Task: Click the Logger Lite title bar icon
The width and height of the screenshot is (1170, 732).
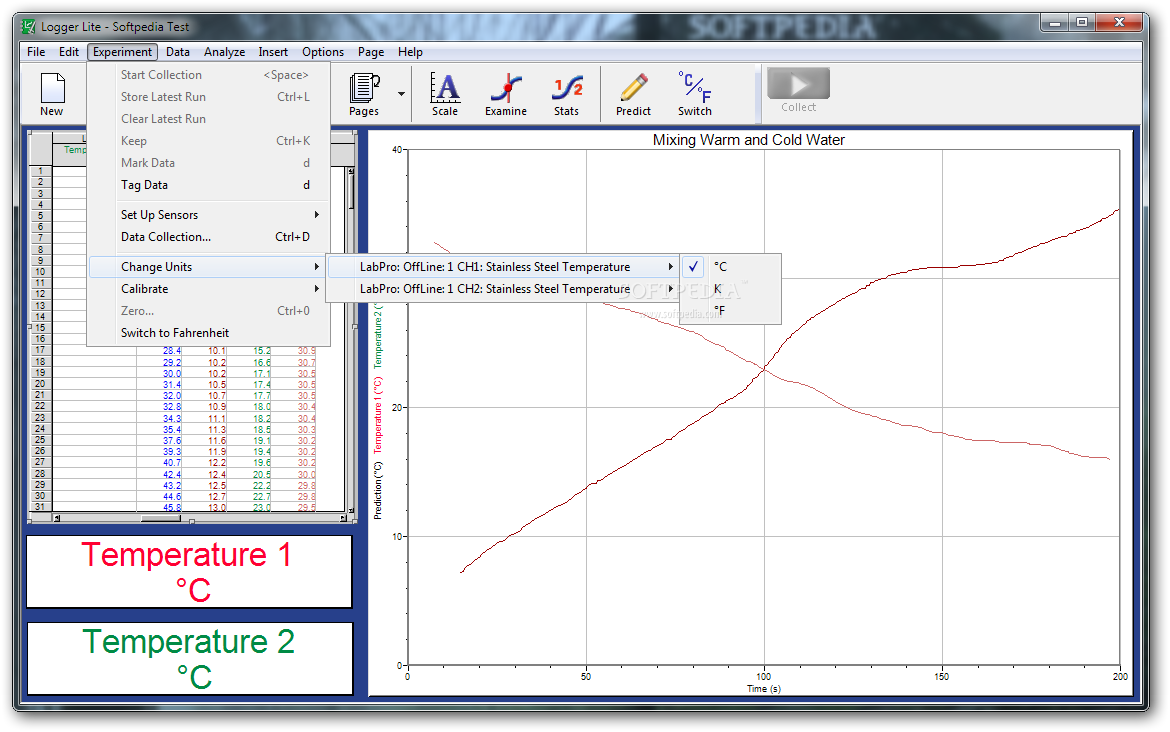Action: pos(28,27)
